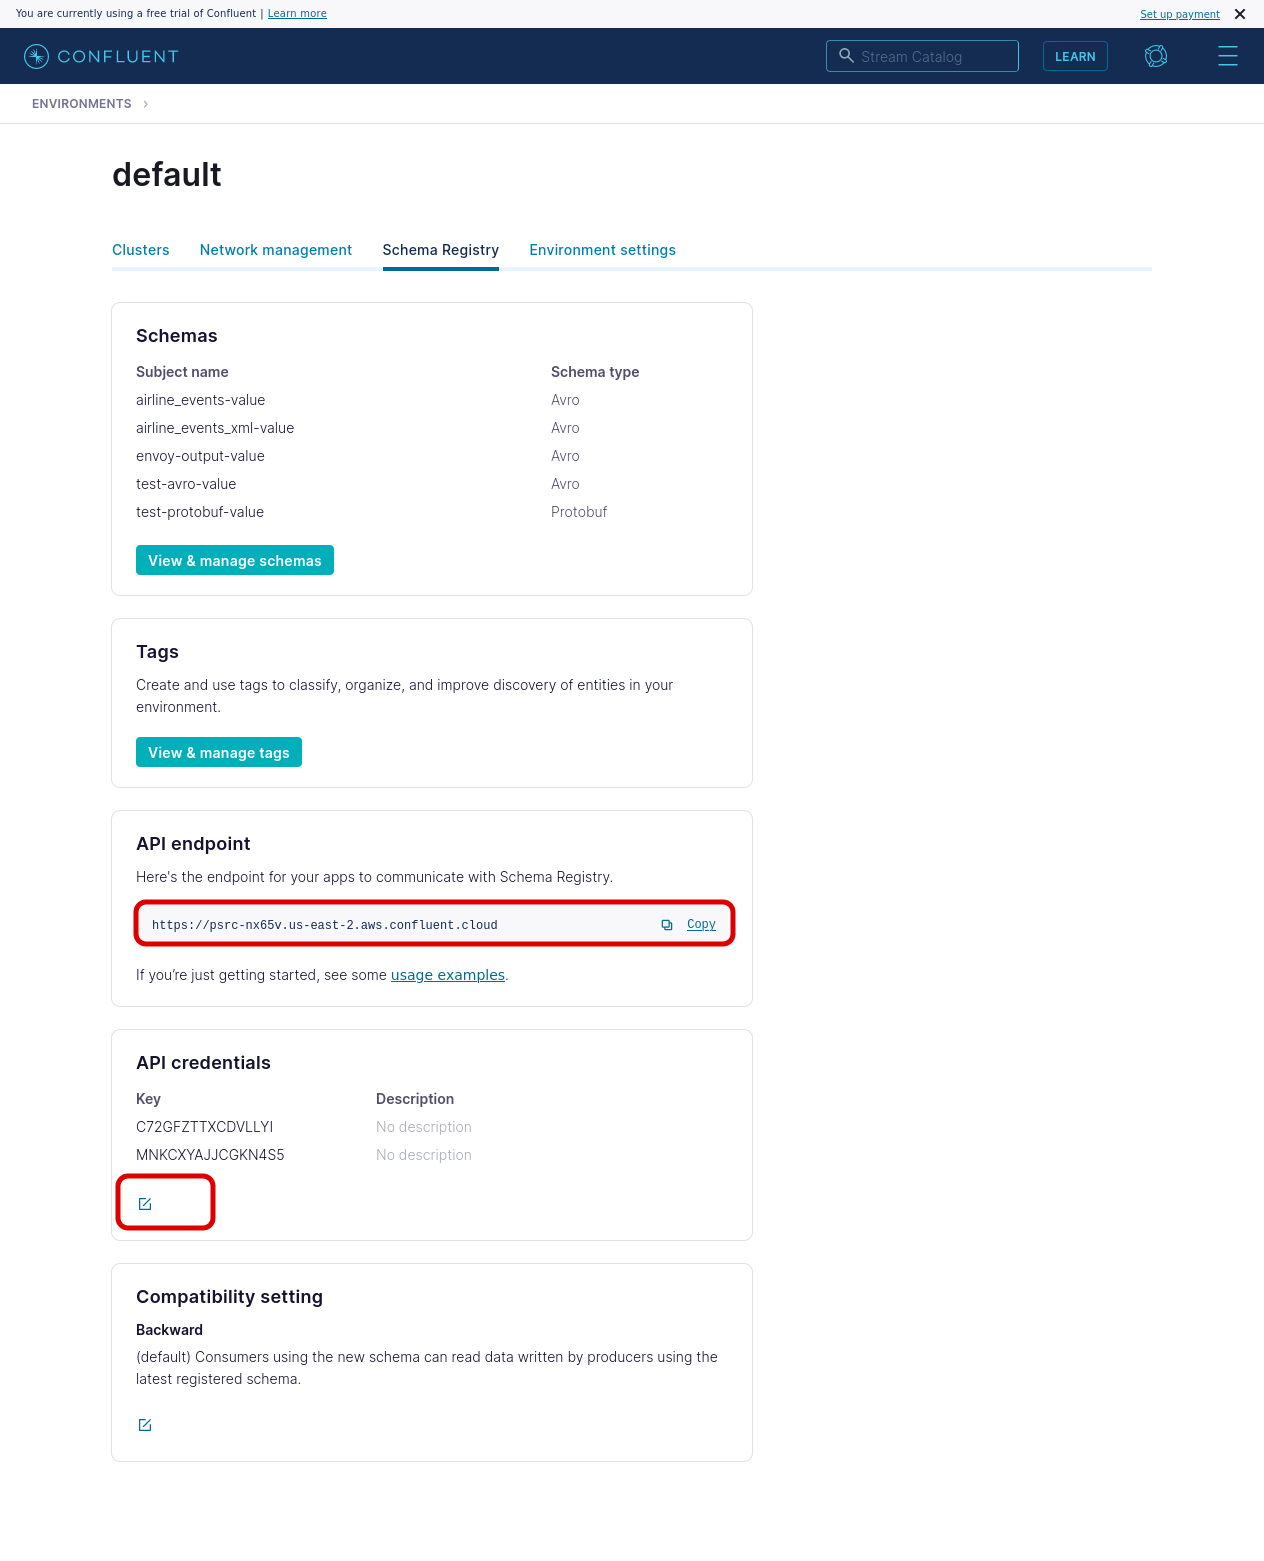Edit compatibility setting pencil icon
The width and height of the screenshot is (1264, 1561).
(145, 1425)
